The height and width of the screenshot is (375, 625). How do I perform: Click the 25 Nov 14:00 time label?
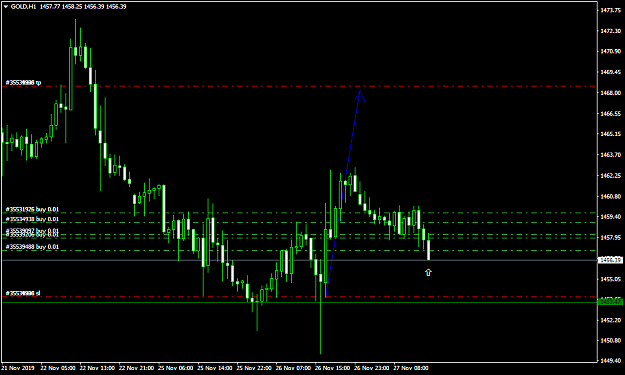pyautogui.click(x=215, y=368)
